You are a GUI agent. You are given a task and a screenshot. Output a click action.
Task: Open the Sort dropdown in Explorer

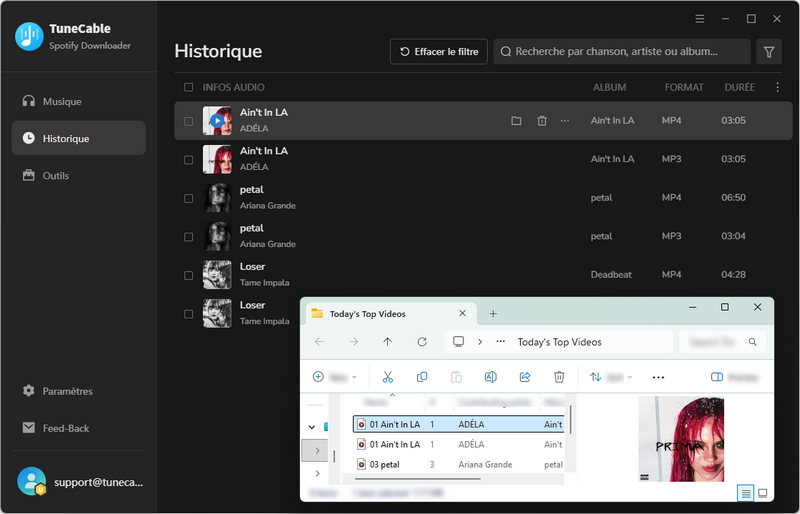[611, 377]
